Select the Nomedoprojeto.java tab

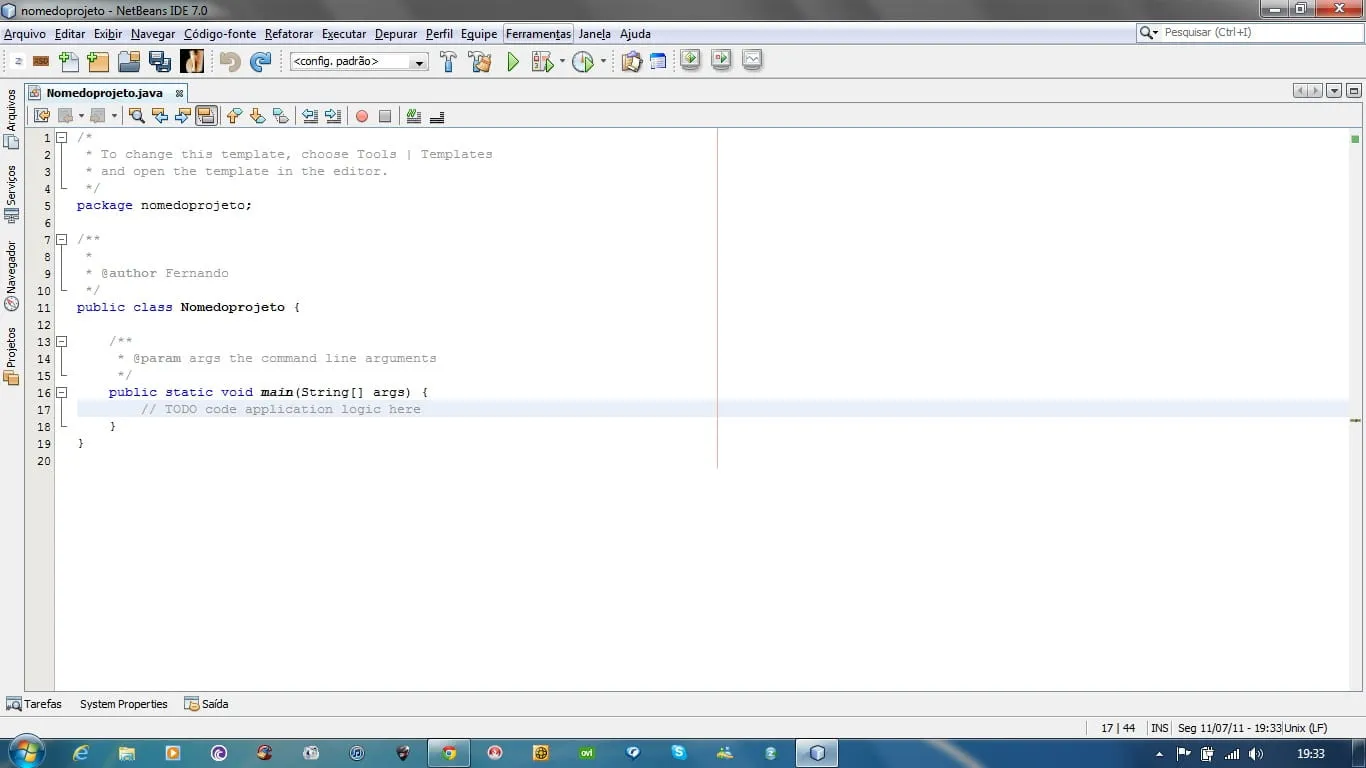(x=104, y=93)
